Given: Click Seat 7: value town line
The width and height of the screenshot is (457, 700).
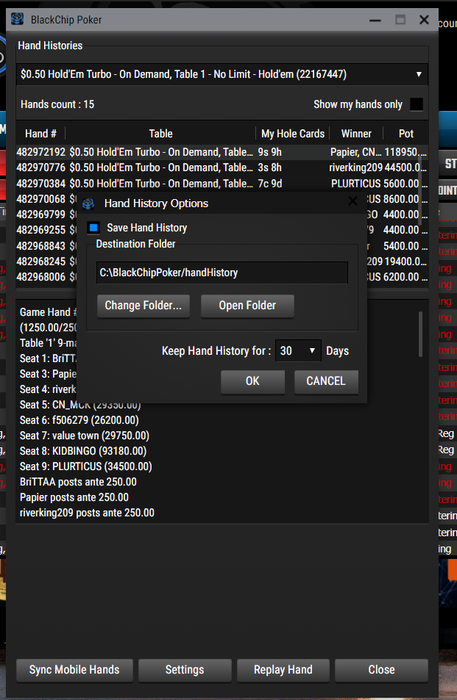Looking at the screenshot, I should tap(84, 436).
